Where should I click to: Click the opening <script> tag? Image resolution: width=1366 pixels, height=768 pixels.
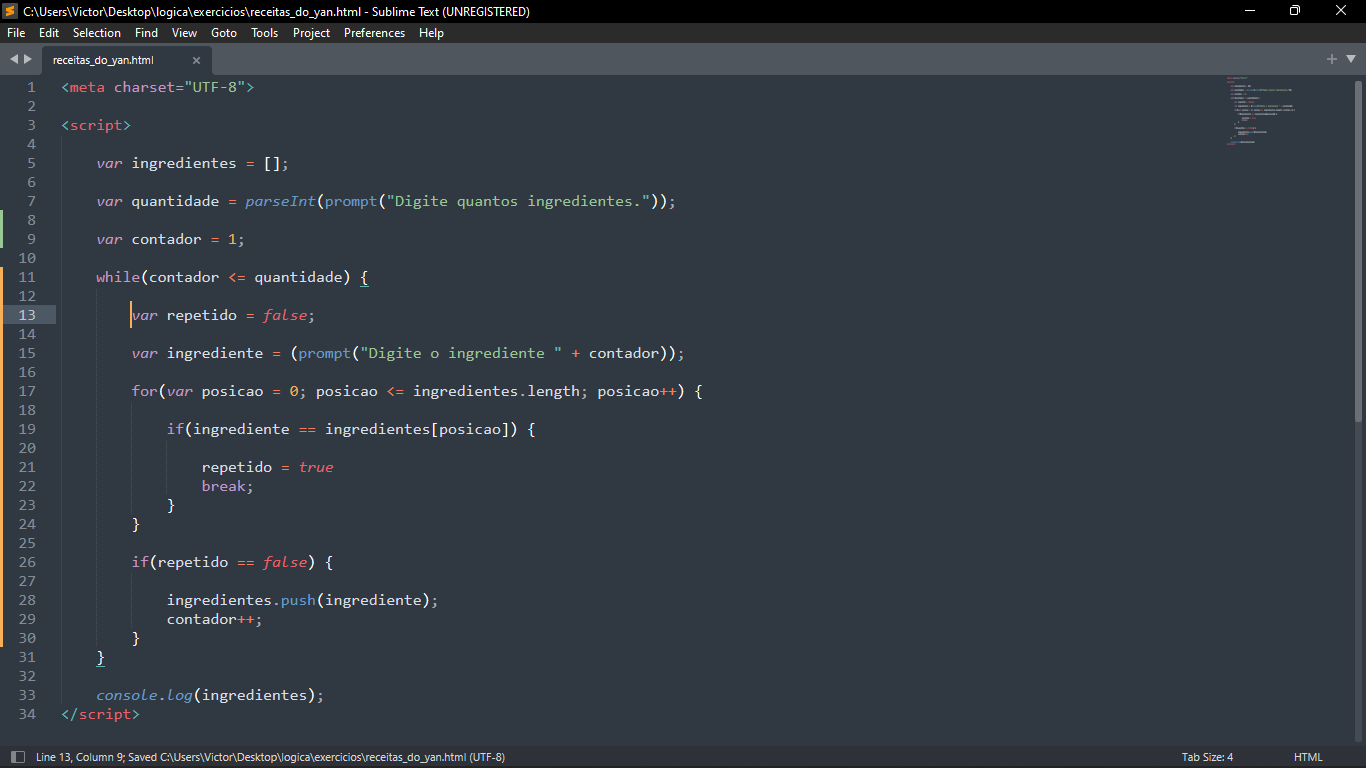pyautogui.click(x=96, y=125)
